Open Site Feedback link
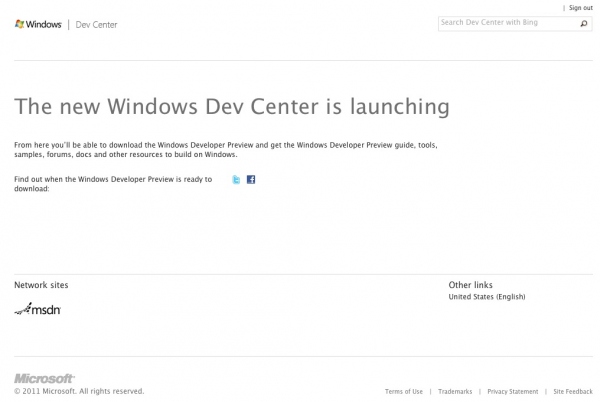Viewport: 600px width, 402px height. pyautogui.click(x=573, y=391)
